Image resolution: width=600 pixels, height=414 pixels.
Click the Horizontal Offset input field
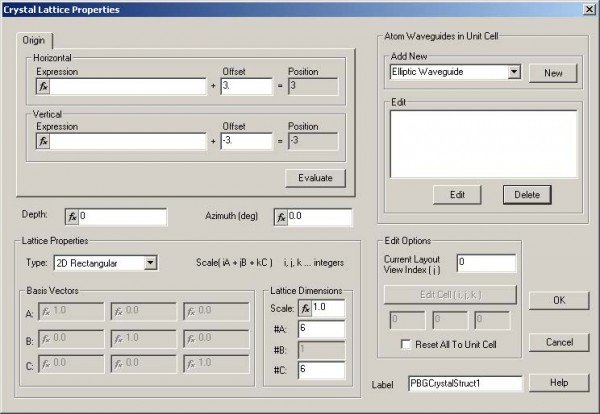(x=246, y=87)
